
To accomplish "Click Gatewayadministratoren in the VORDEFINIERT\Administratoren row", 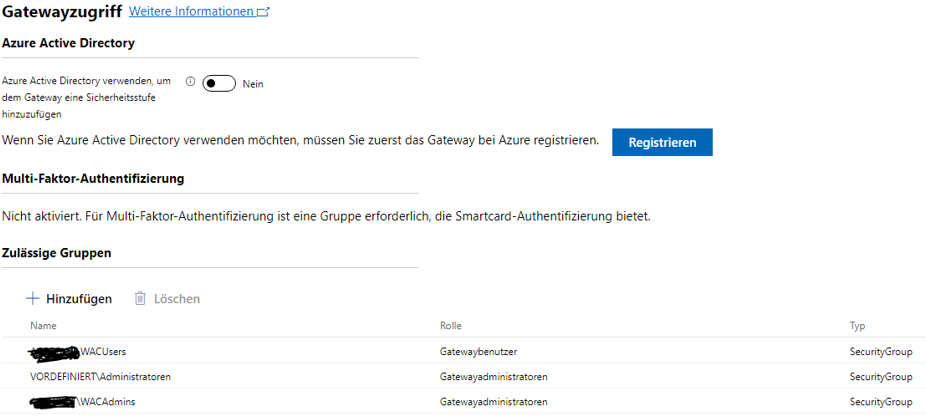I will pyautogui.click(x=493, y=377).
